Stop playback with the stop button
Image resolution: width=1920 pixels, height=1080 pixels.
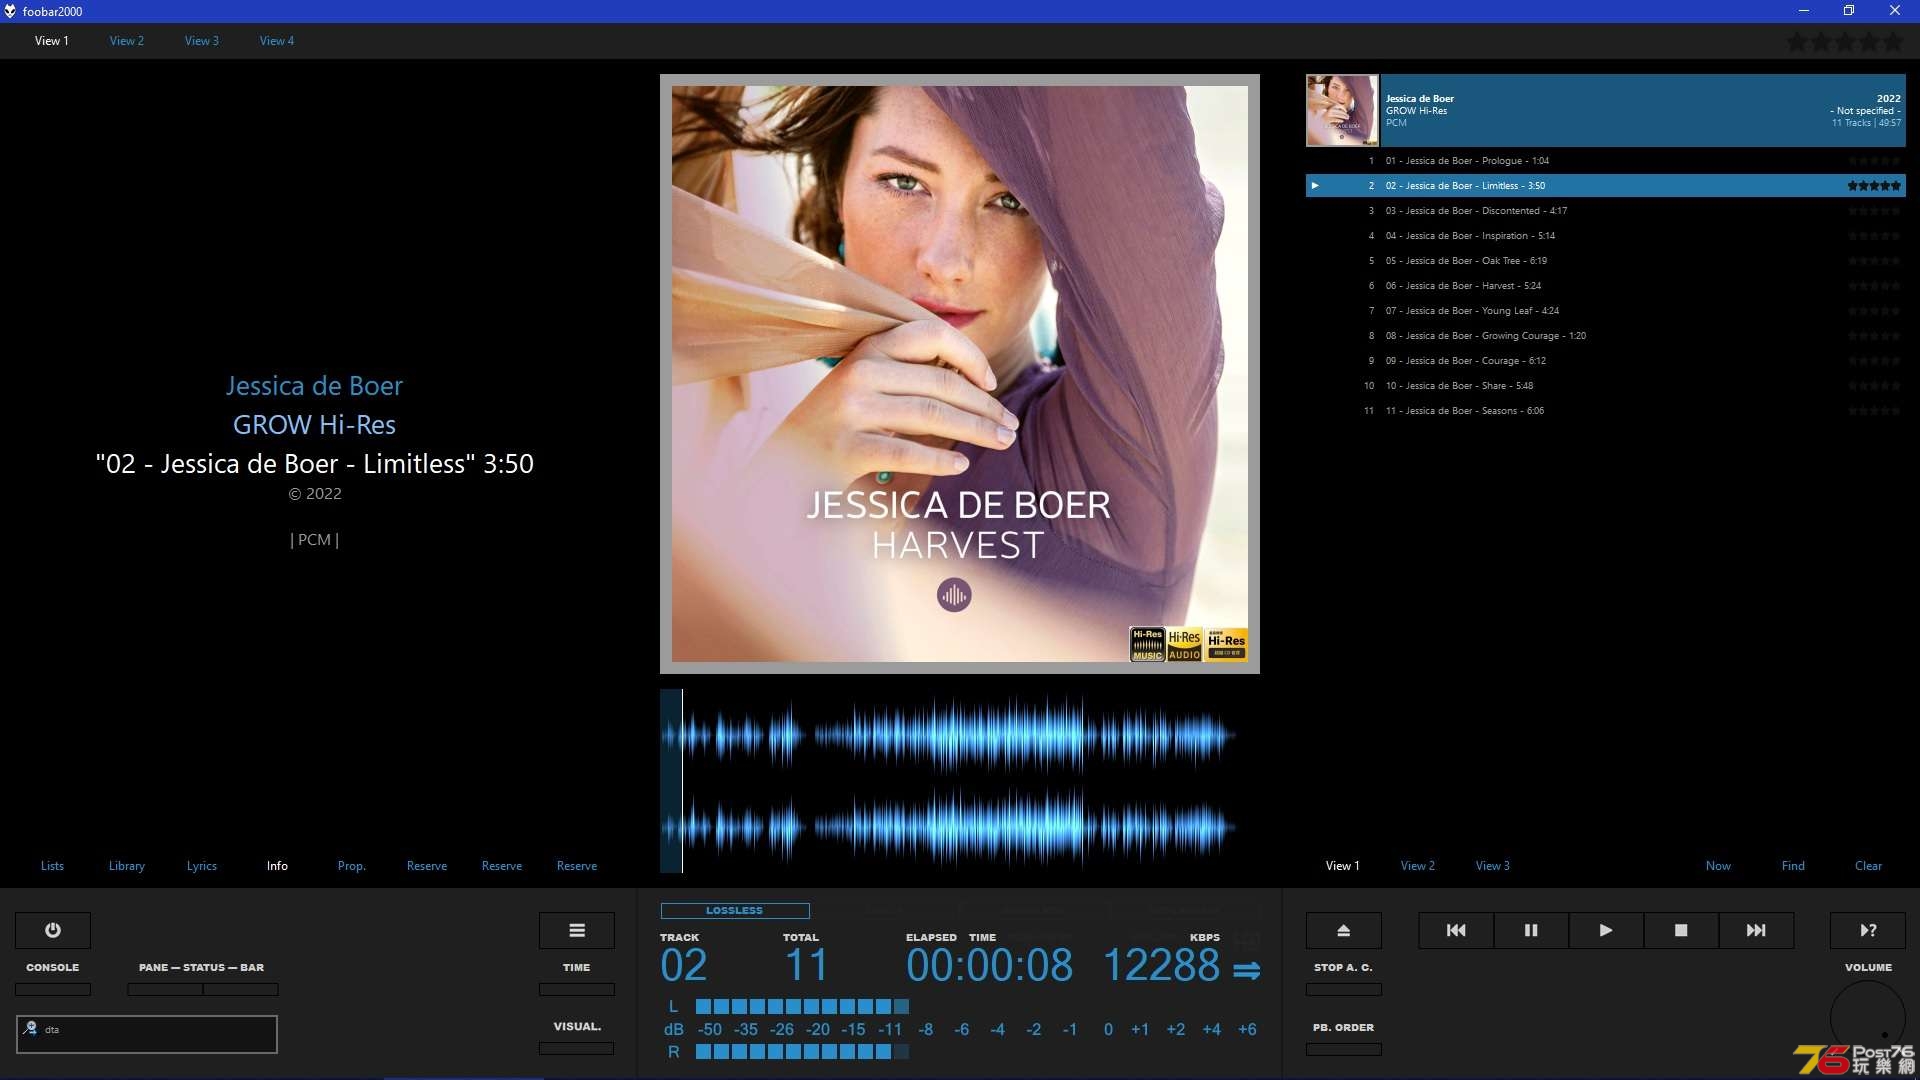pyautogui.click(x=1681, y=930)
